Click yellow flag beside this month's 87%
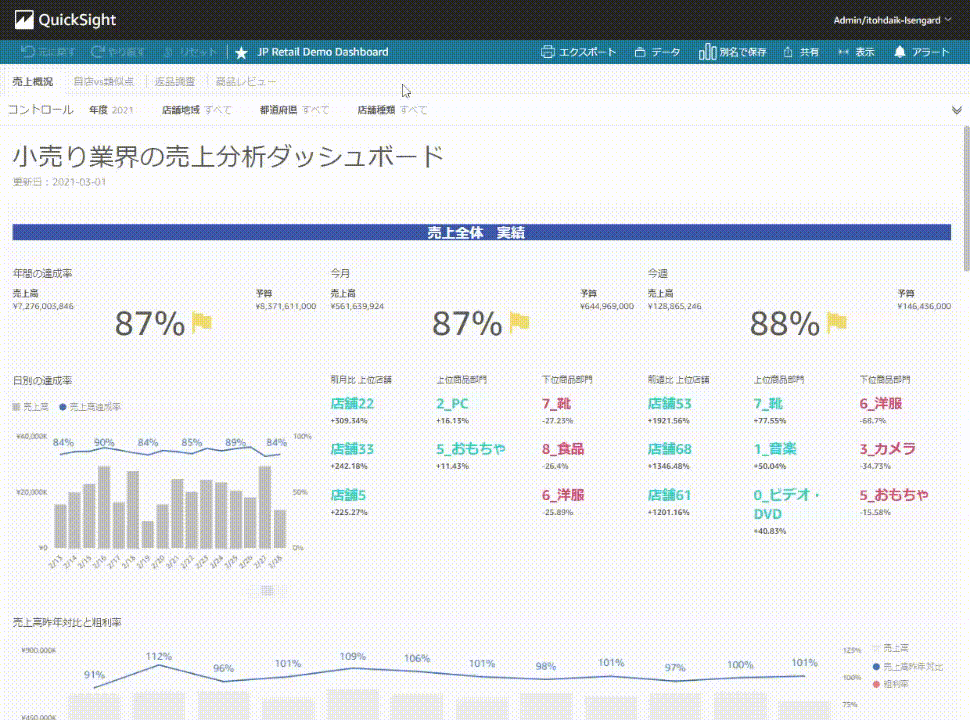 coord(519,322)
